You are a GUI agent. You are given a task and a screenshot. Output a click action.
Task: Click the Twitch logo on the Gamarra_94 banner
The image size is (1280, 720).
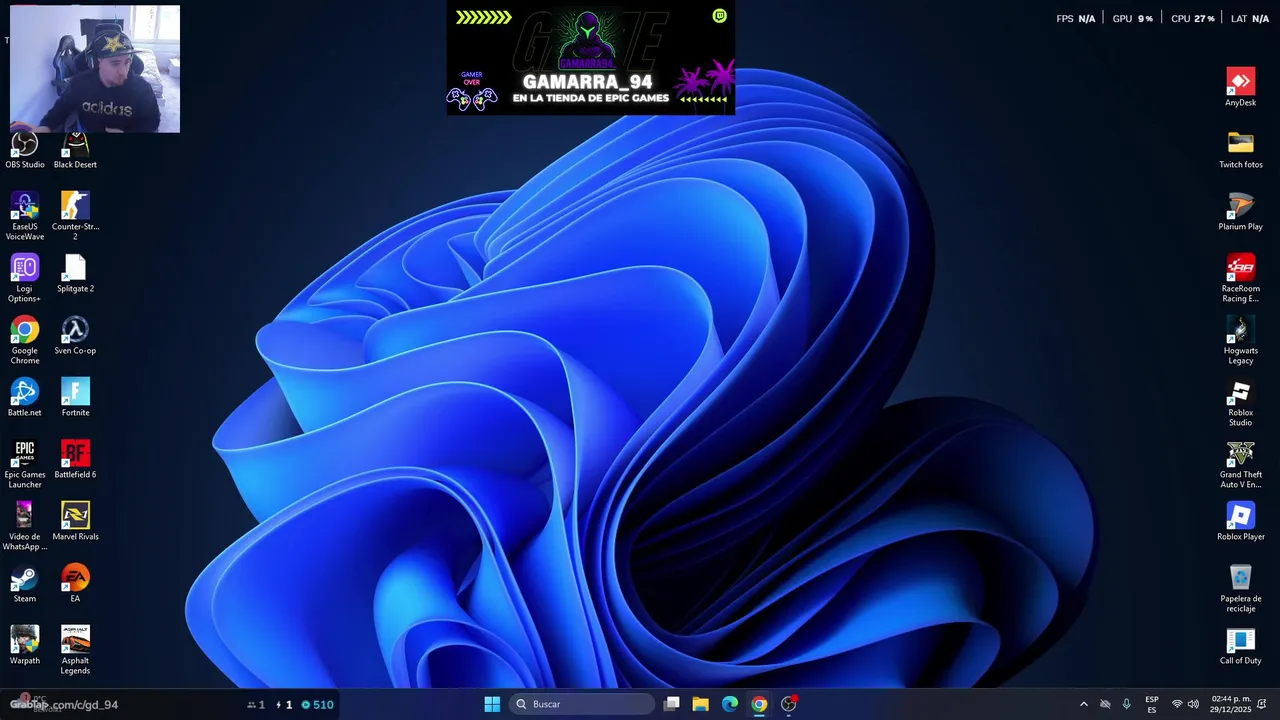click(x=719, y=15)
